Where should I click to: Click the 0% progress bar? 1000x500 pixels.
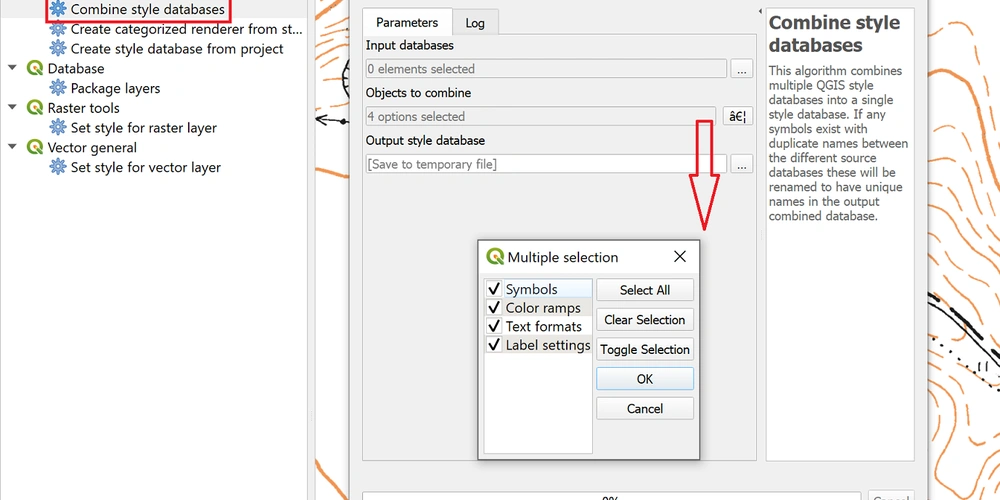612,496
